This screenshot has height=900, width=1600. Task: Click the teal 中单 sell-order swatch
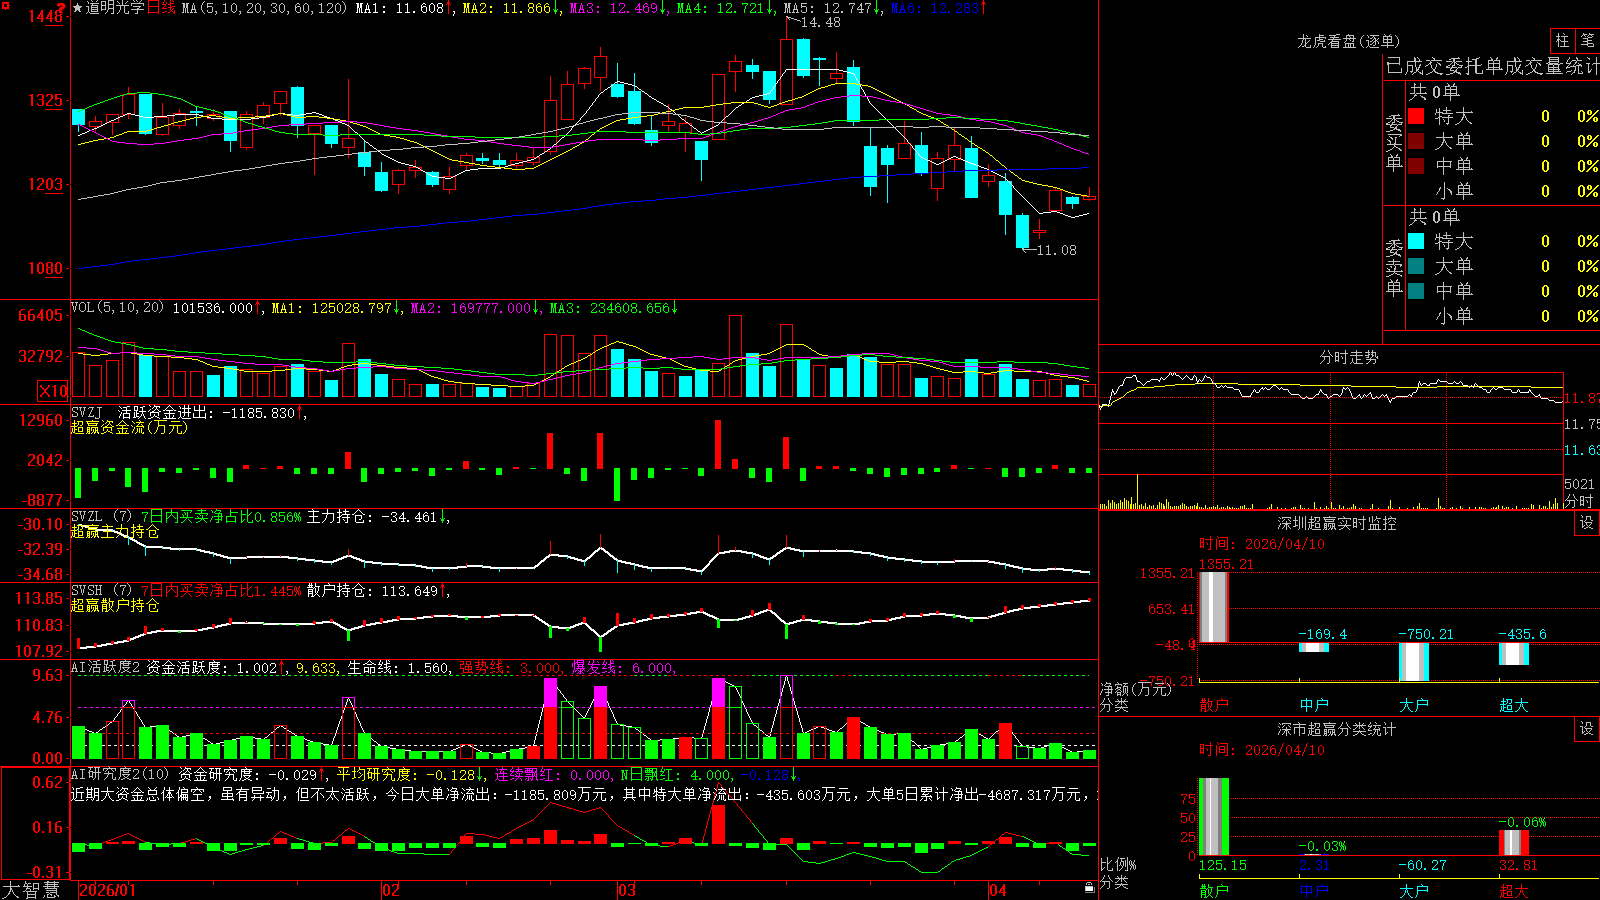tap(1416, 290)
